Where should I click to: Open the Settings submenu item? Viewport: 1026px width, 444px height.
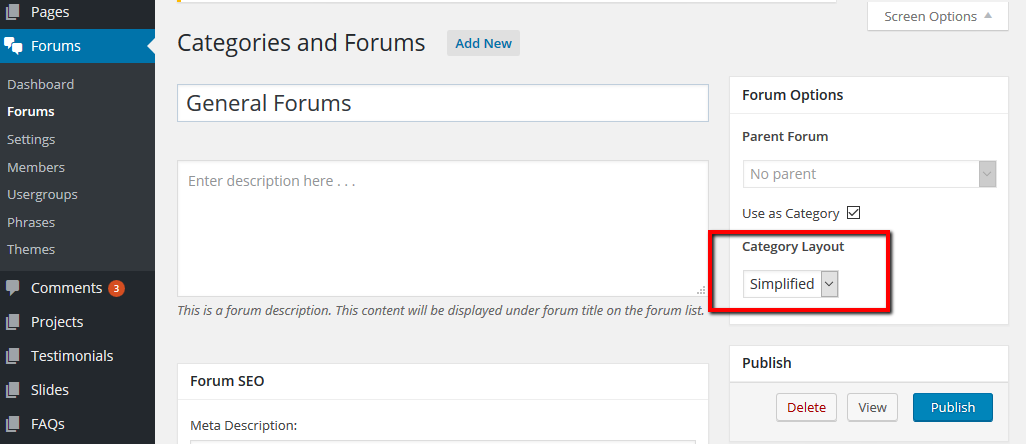coord(31,139)
